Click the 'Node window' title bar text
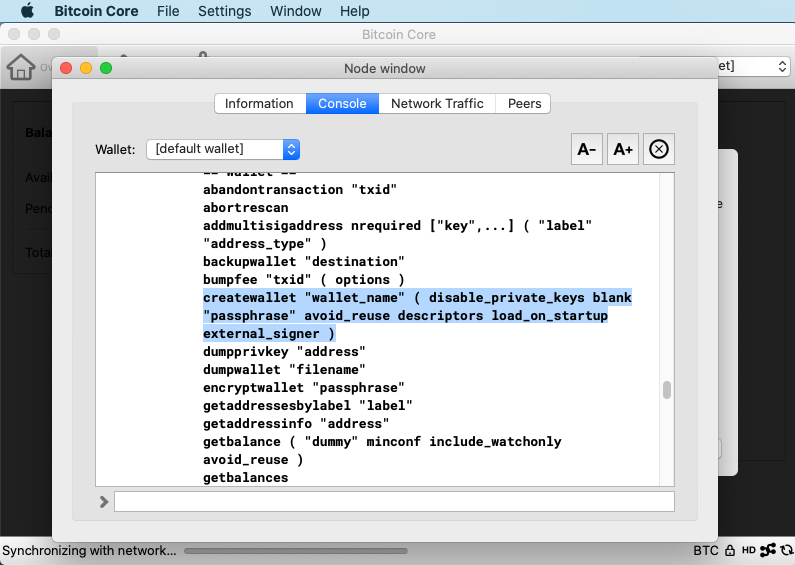Screen dimensions: 795x565 coord(385,68)
